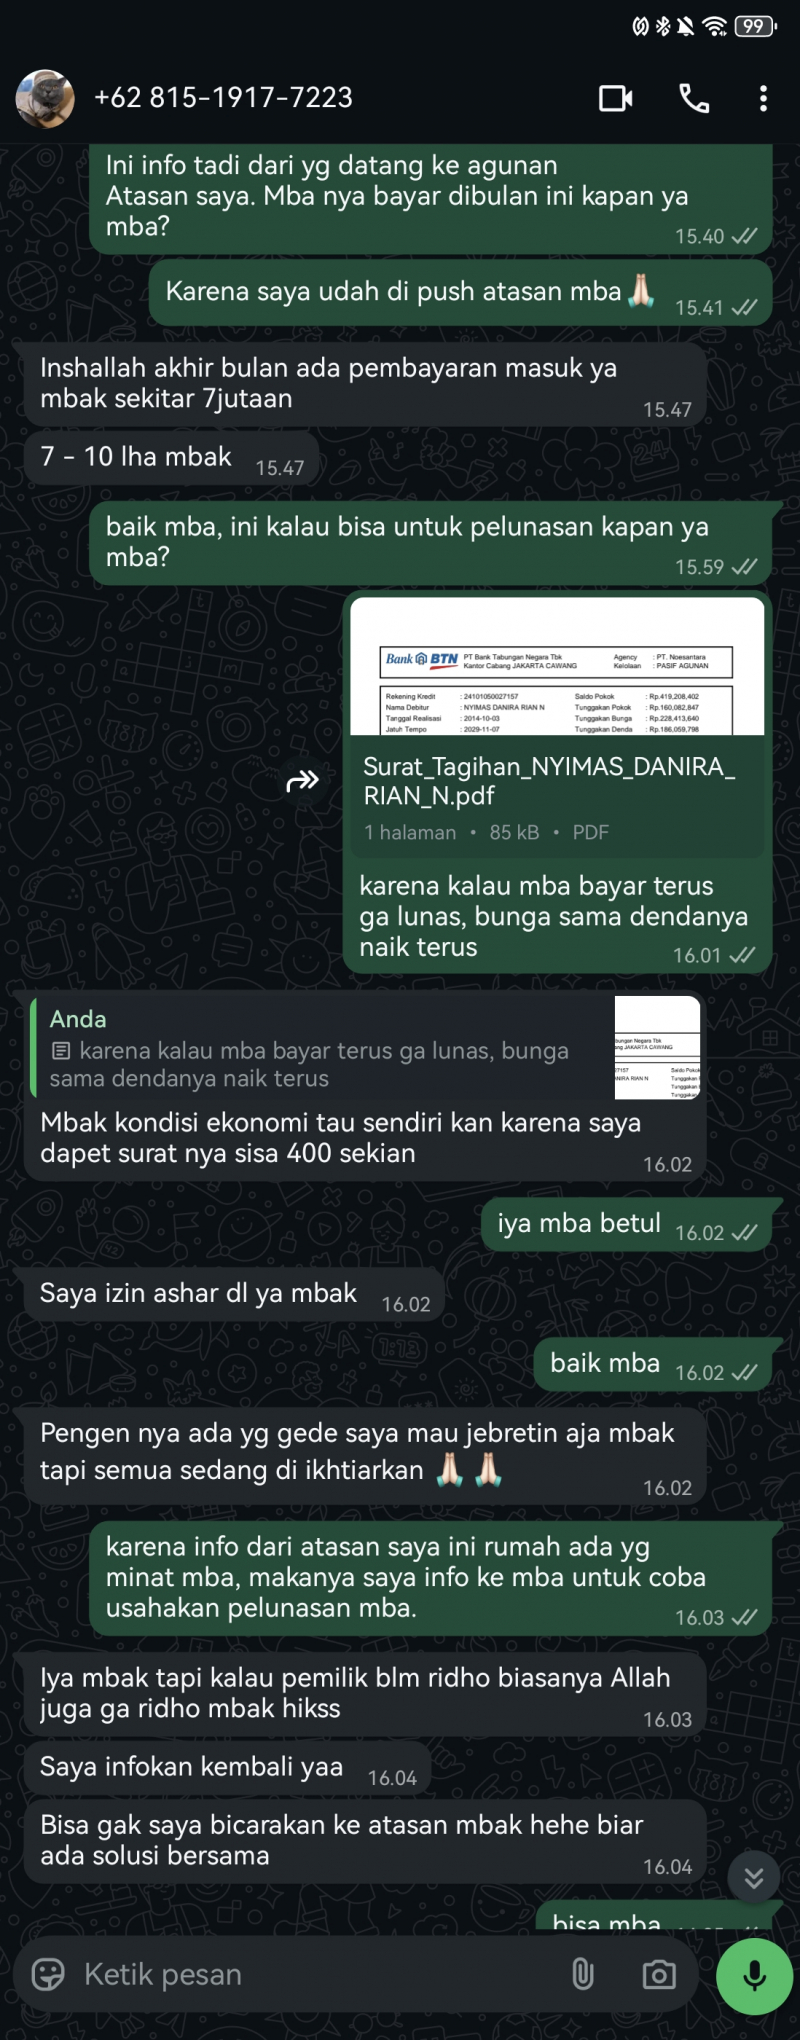Open the camera icon in message bar

pyautogui.click(x=658, y=1974)
